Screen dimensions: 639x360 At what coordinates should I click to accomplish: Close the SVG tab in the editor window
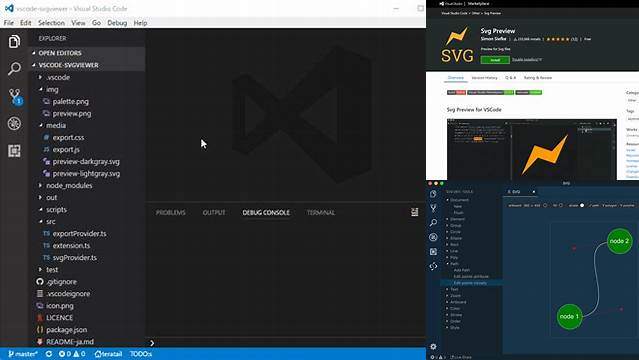[533, 192]
